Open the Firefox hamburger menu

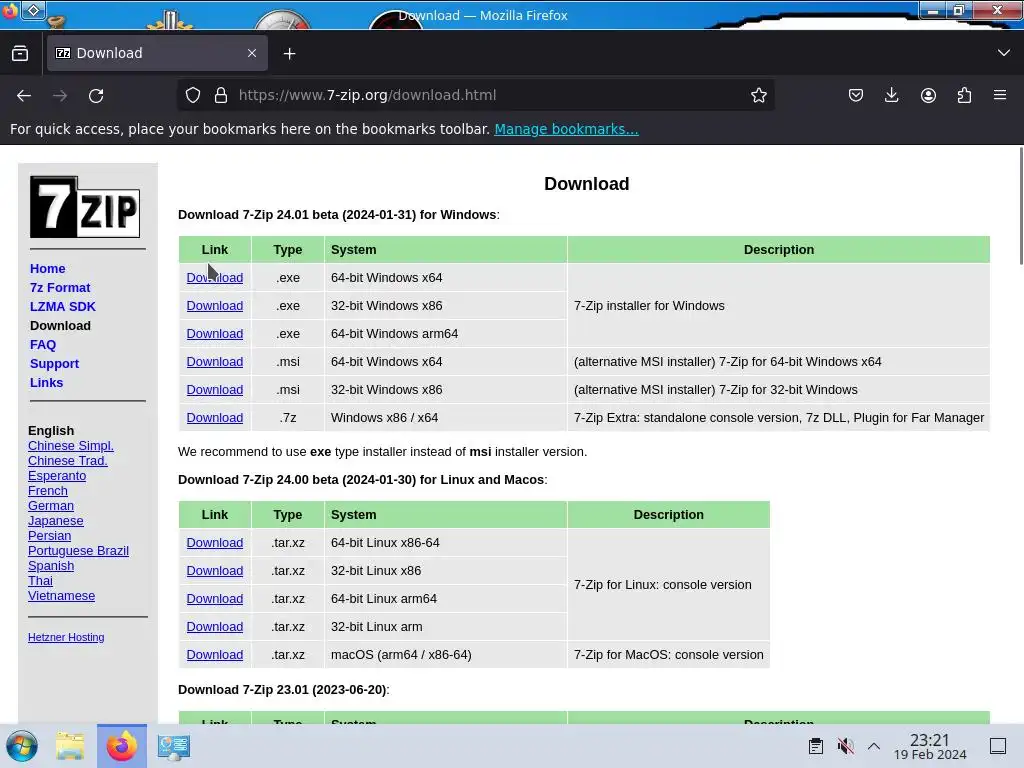coord(1000,95)
